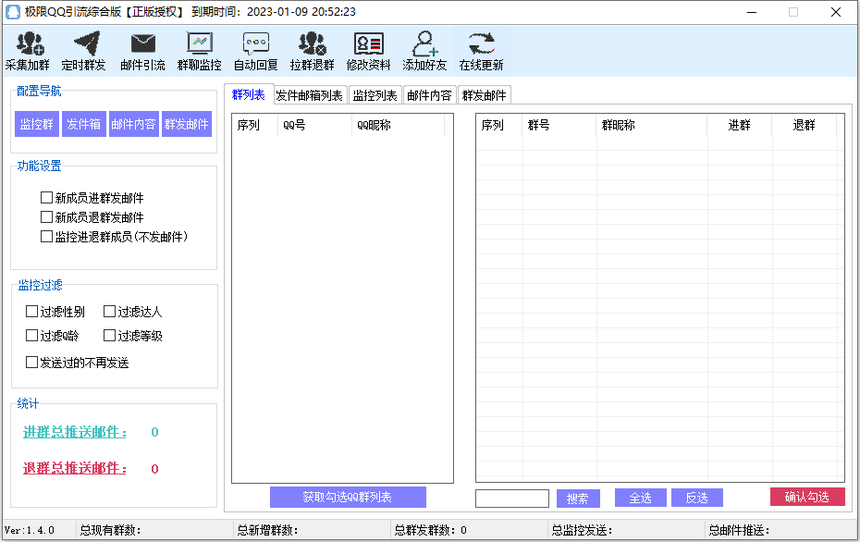Image resolution: width=860 pixels, height=542 pixels.
Task: Click the 群号 column header
Action: coord(559,125)
